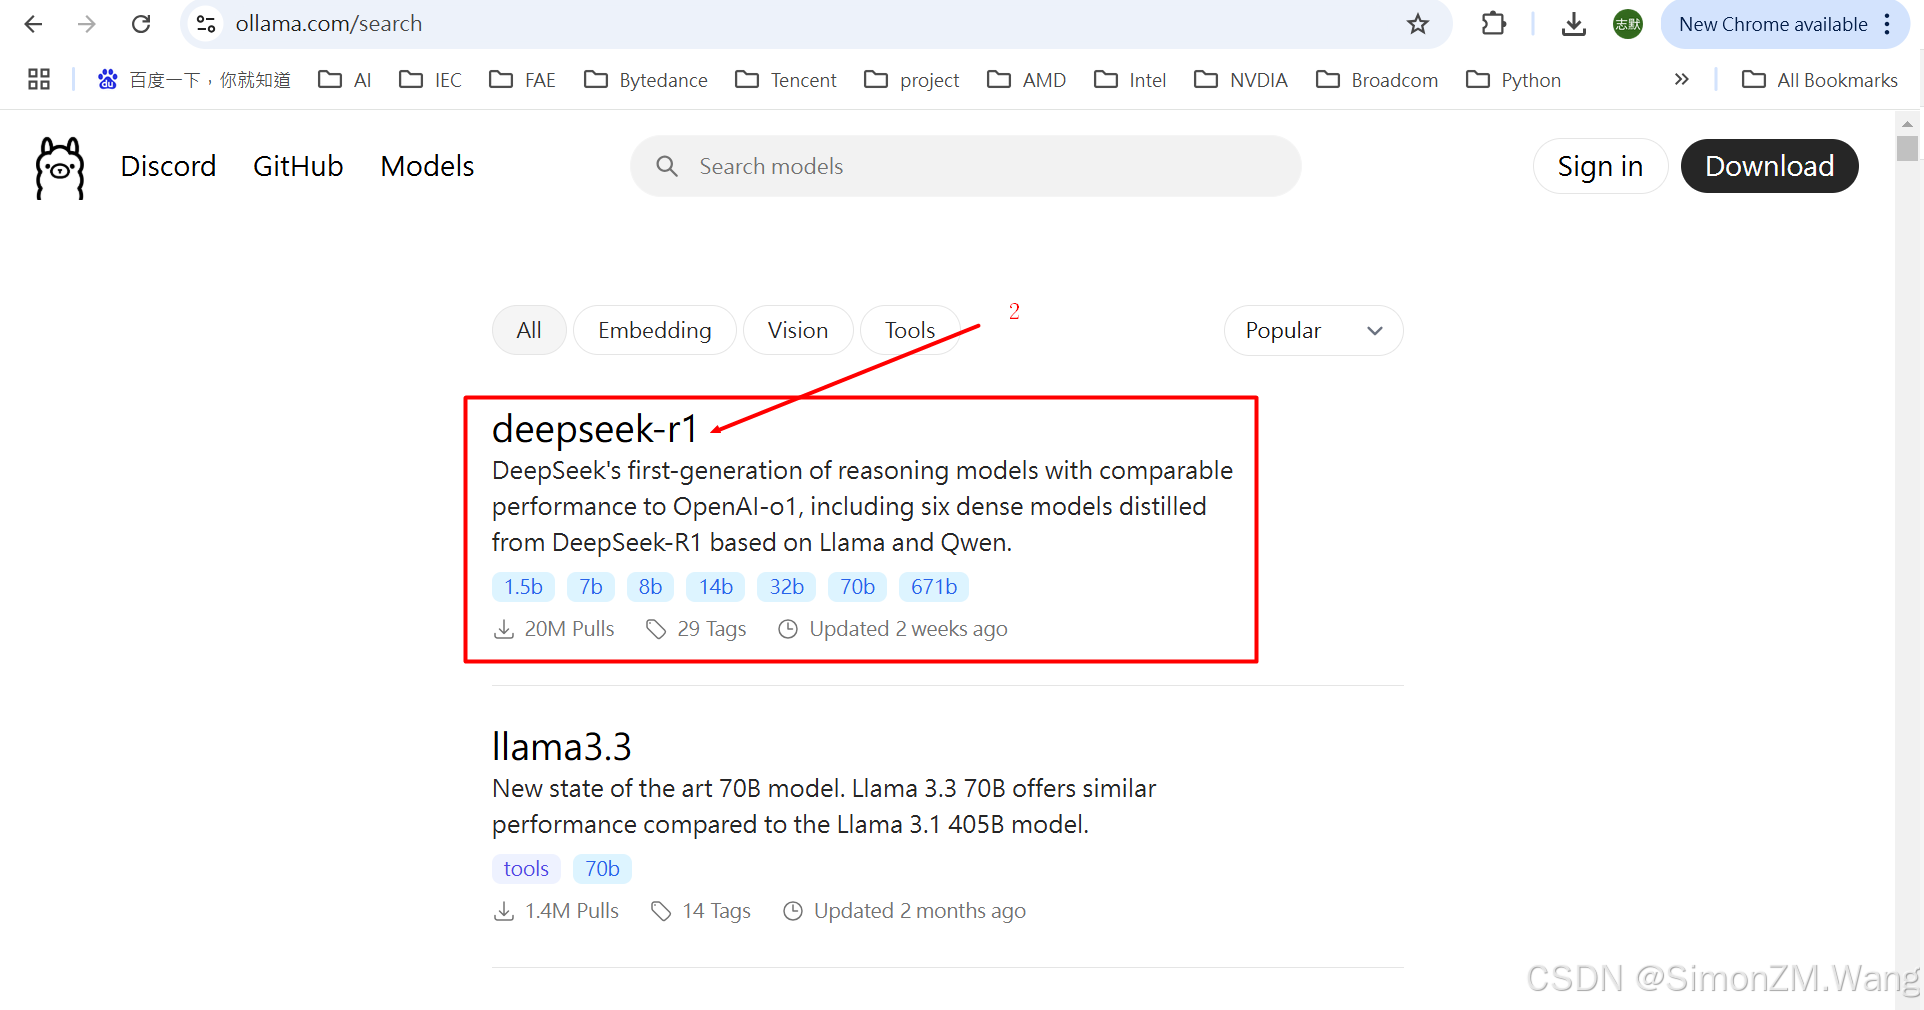The image size is (1924, 1010).
Task: Click the browser back arrow
Action: click(33, 24)
